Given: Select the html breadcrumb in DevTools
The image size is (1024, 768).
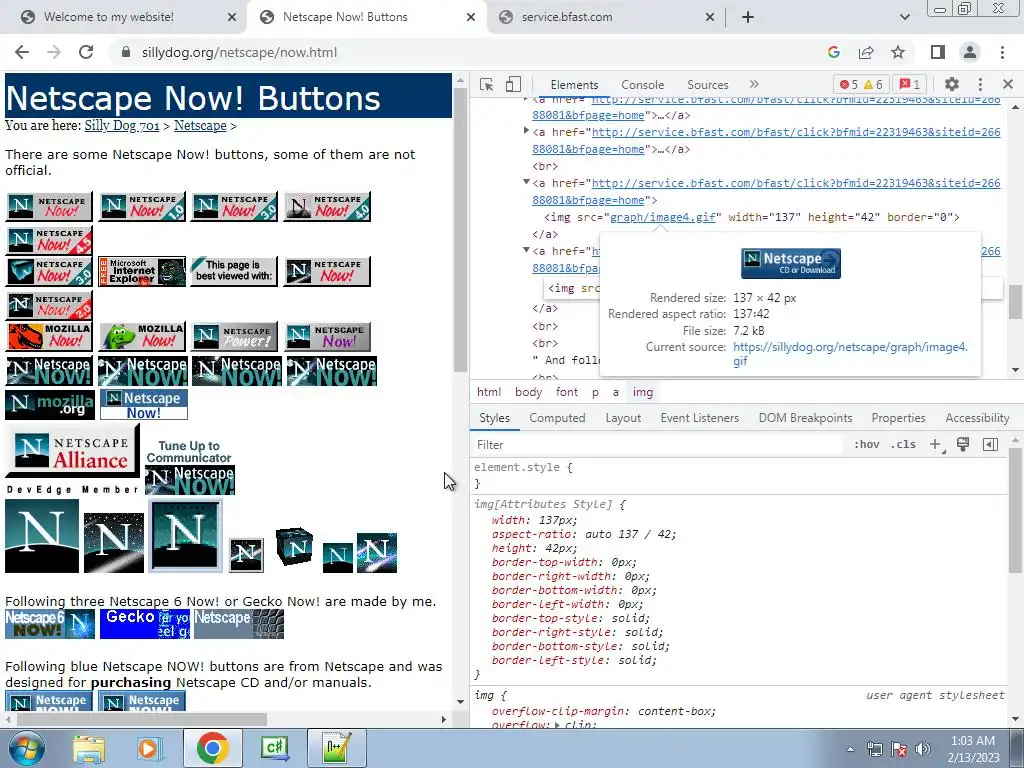Looking at the screenshot, I should 488,392.
